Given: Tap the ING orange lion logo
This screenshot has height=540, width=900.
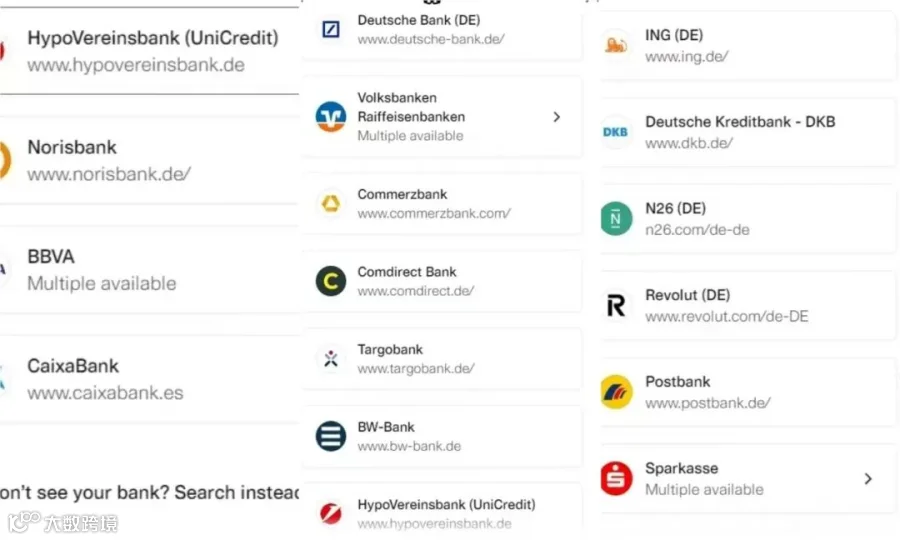Looking at the screenshot, I should tap(616, 45).
